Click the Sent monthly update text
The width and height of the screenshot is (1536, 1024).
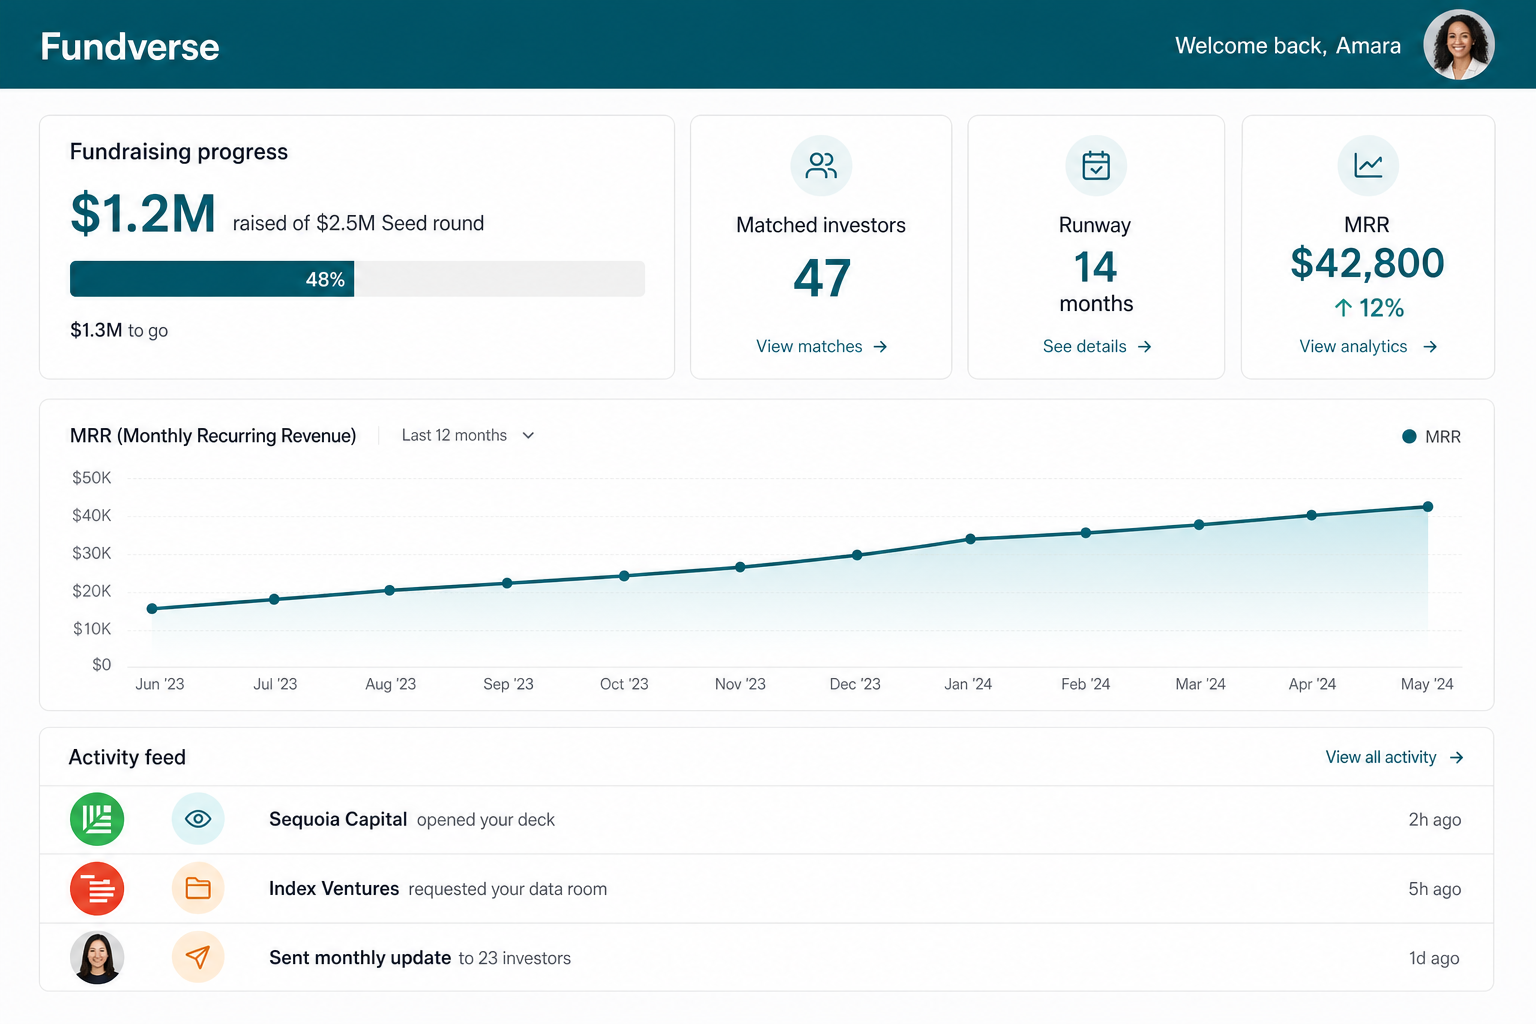360,957
